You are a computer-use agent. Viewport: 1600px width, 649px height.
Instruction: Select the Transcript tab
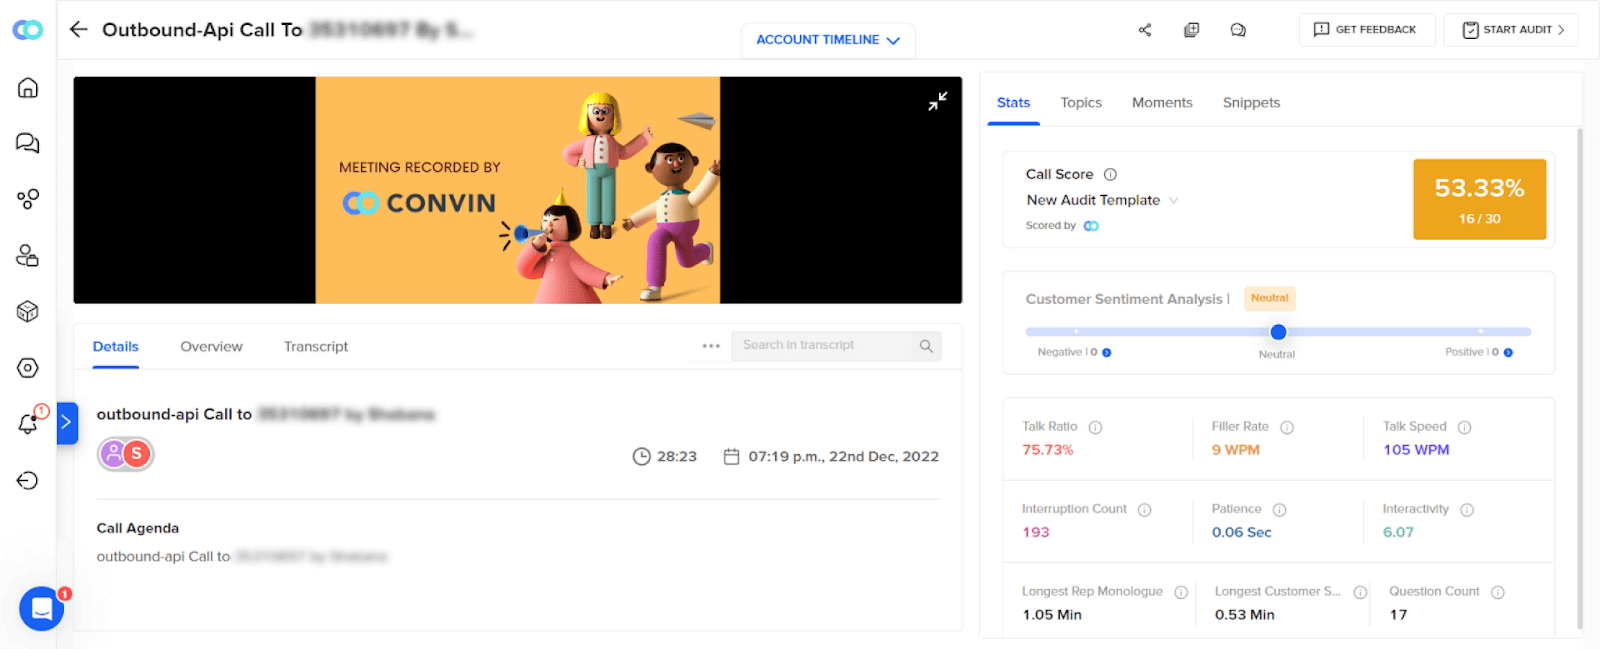(316, 346)
